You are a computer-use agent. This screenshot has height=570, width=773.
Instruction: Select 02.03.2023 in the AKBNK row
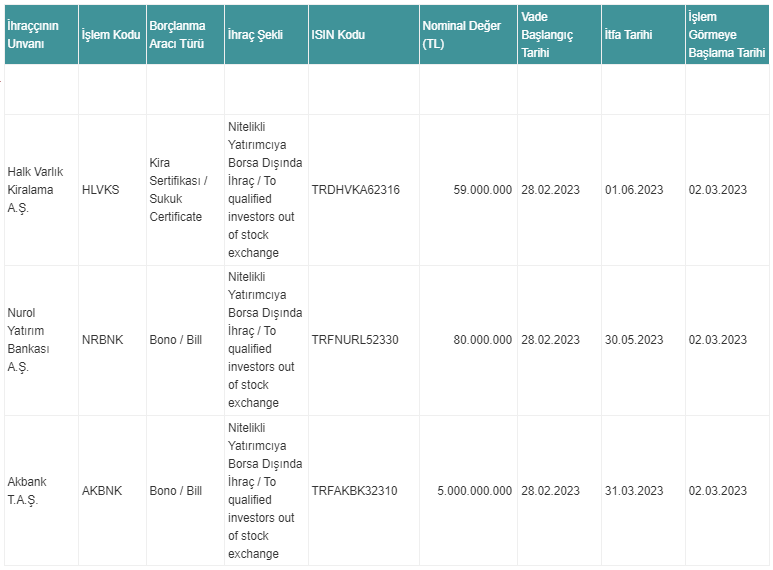[x=718, y=491]
